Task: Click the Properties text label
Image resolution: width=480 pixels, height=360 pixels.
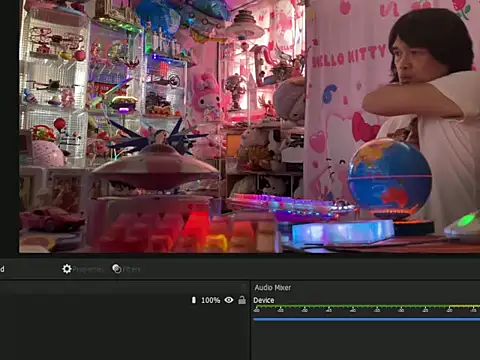Action: [88, 269]
